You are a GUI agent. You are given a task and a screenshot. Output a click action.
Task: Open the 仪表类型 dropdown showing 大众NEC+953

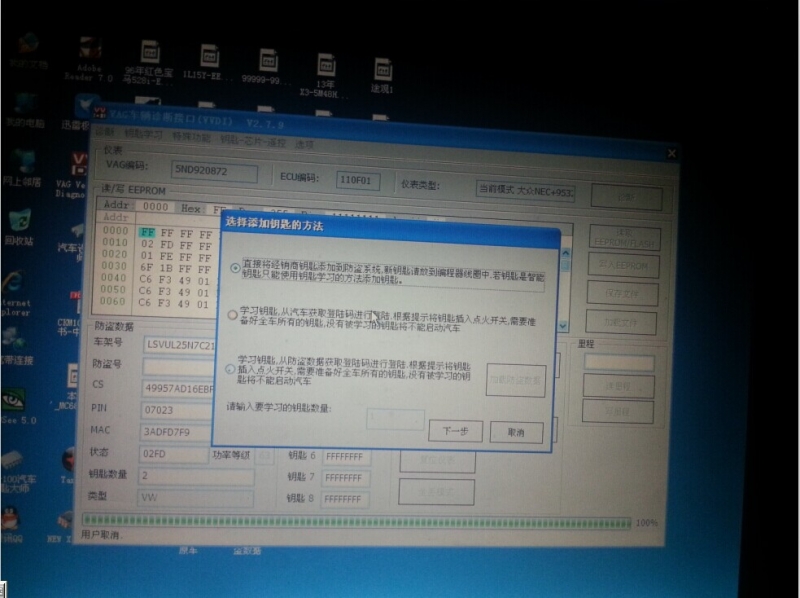pos(526,191)
